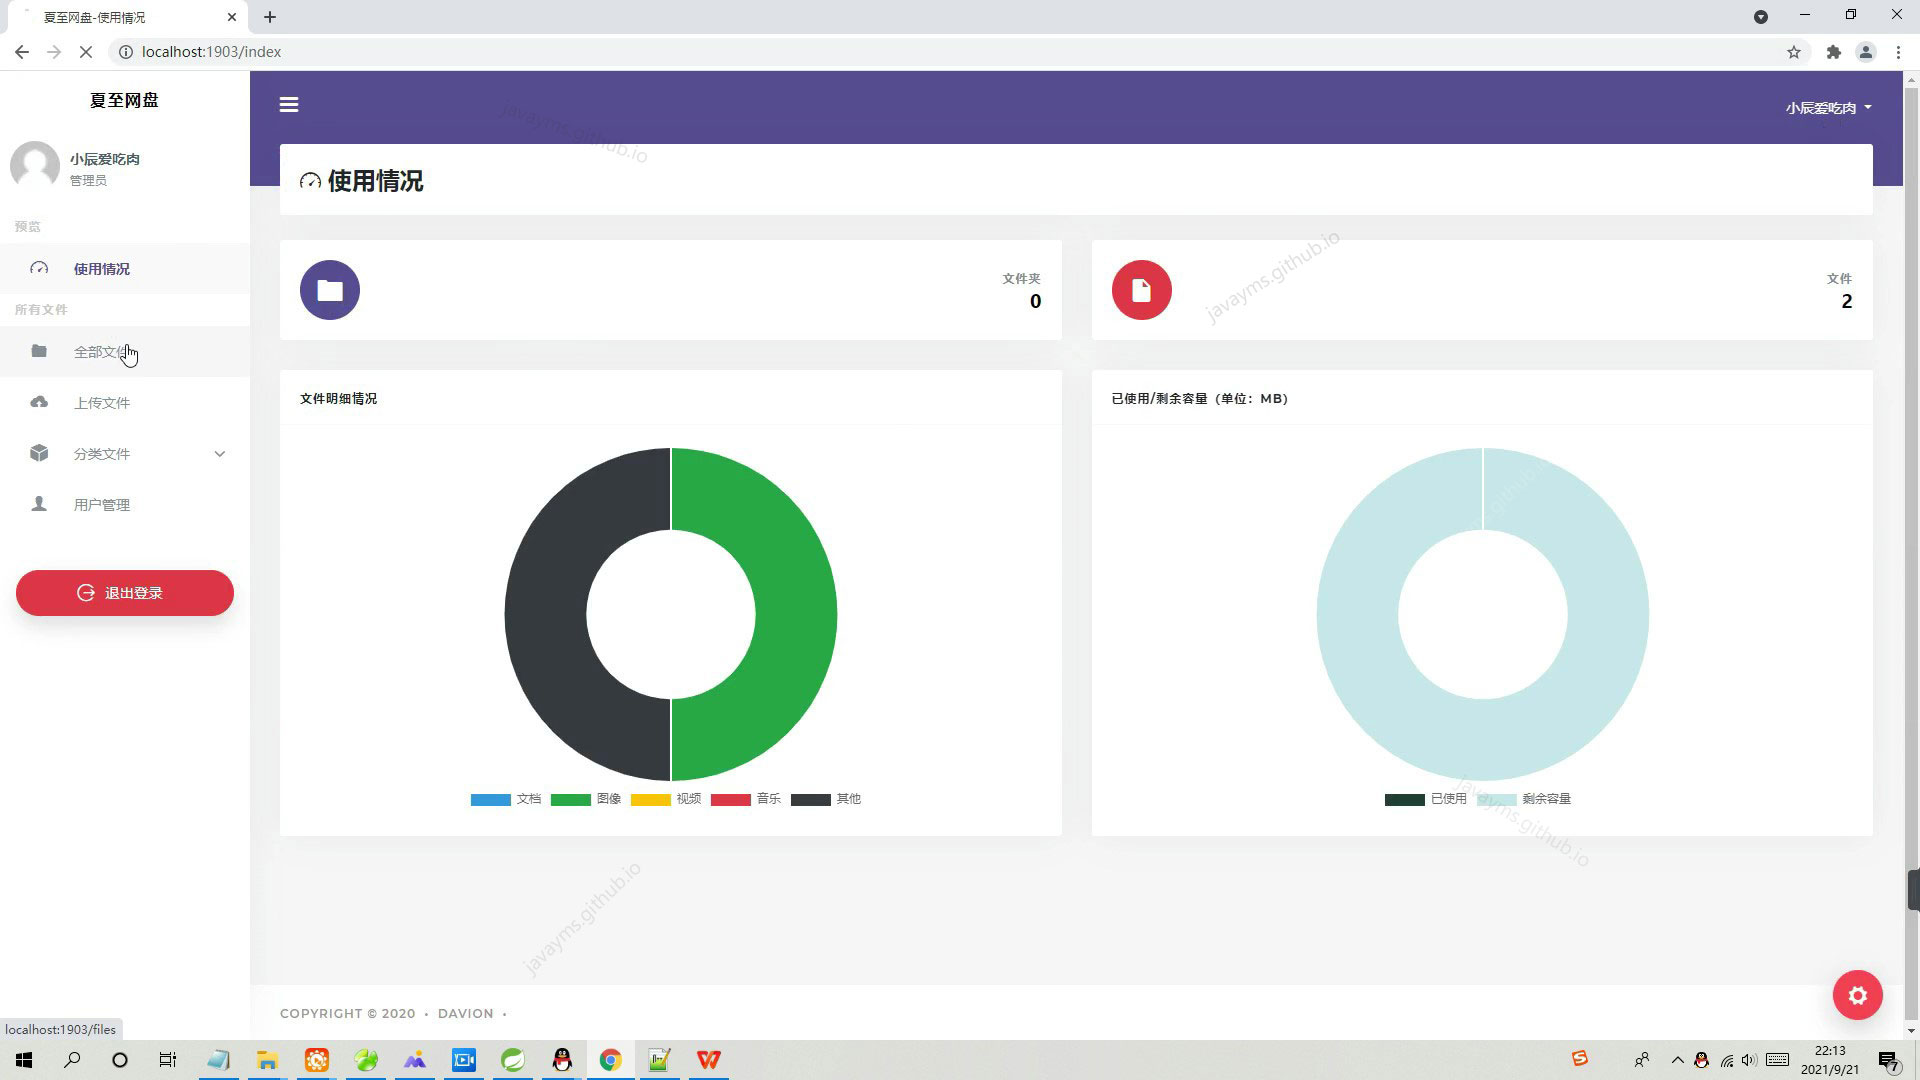Image resolution: width=1920 pixels, height=1080 pixels.
Task: Select 使用情况 in the sidebar
Action: pyautogui.click(x=102, y=269)
